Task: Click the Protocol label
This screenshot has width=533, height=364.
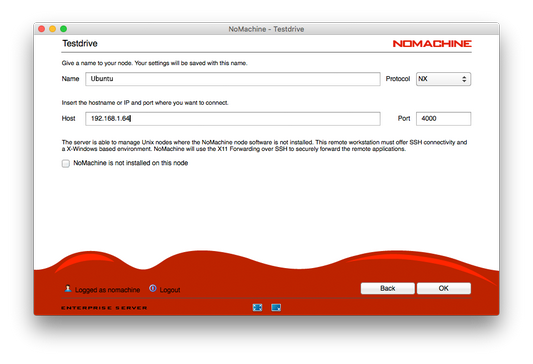Action: (398, 79)
